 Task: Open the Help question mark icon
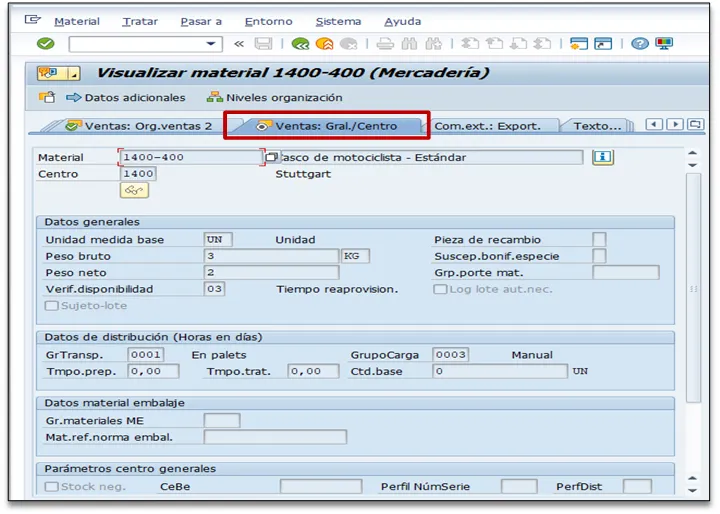tap(640, 44)
